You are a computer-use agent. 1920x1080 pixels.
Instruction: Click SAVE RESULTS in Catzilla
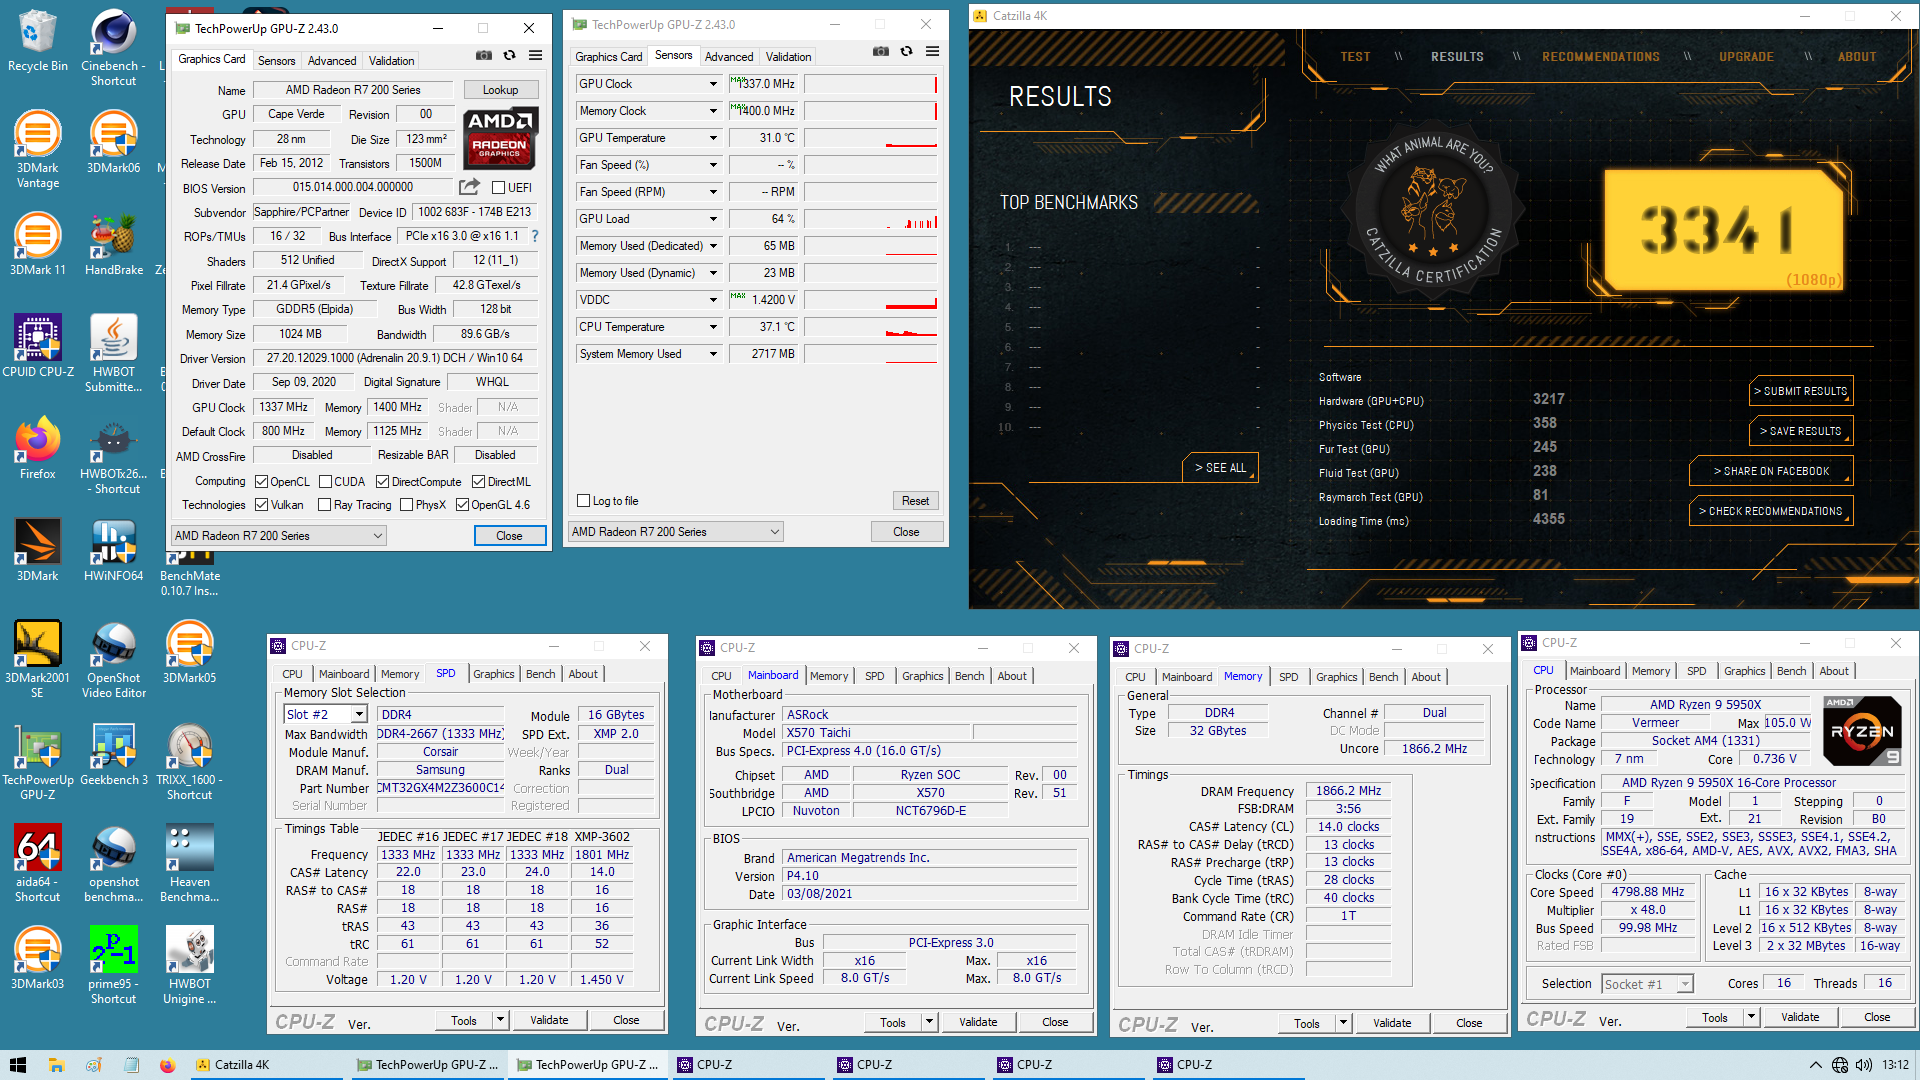(1801, 431)
